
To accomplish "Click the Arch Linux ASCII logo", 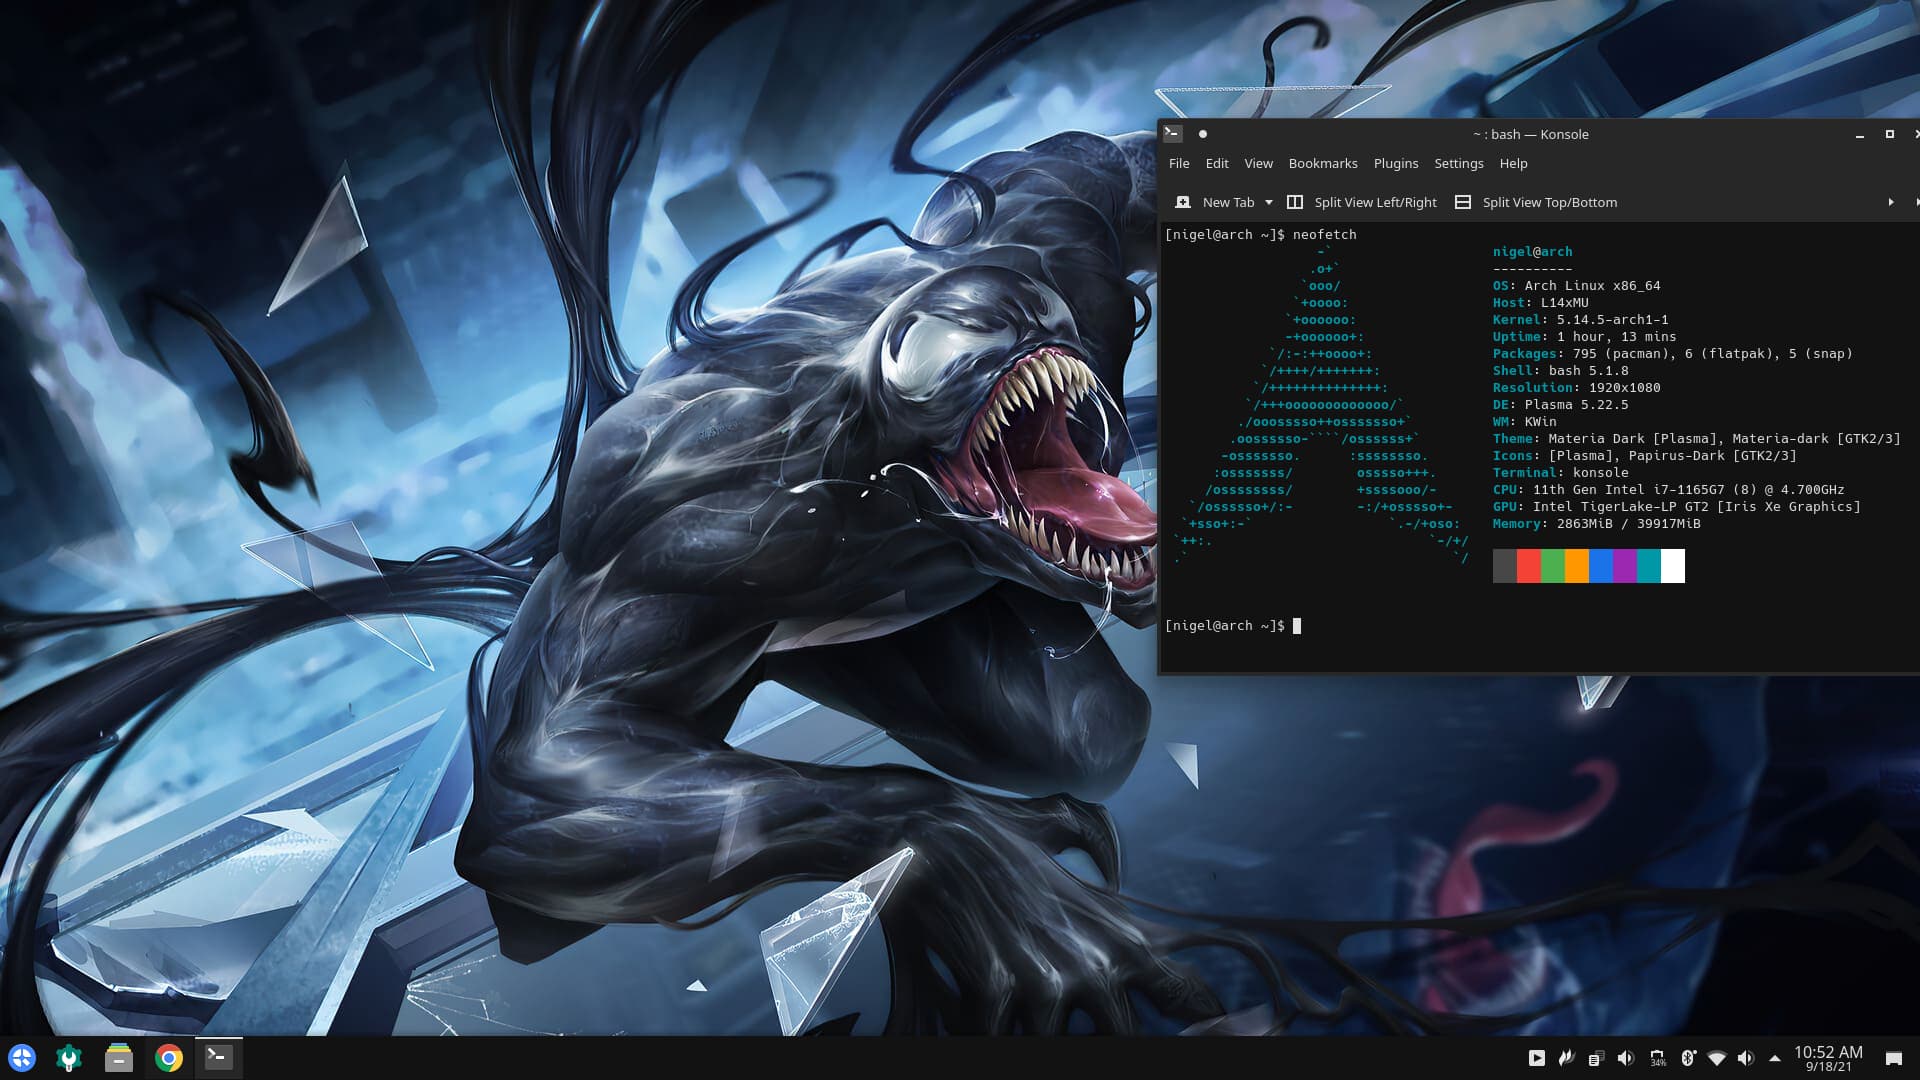I will [1322, 405].
